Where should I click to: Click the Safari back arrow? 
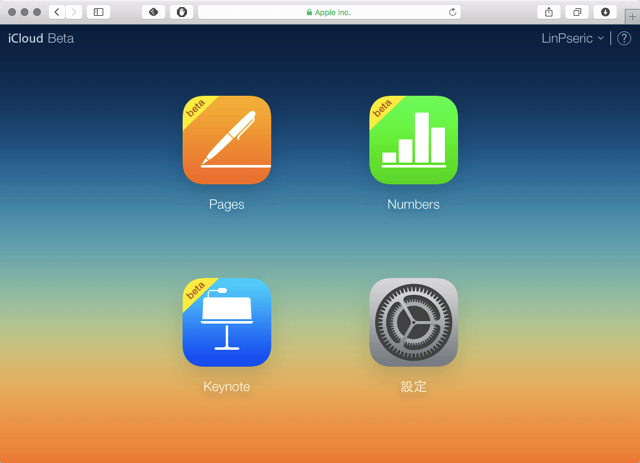pos(57,12)
